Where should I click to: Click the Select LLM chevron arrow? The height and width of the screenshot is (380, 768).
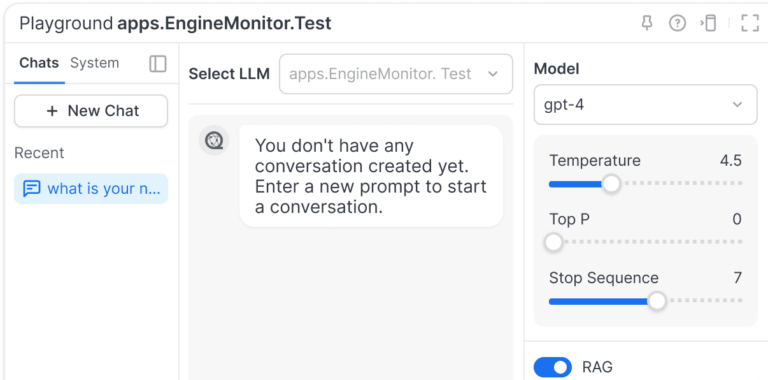pos(493,74)
